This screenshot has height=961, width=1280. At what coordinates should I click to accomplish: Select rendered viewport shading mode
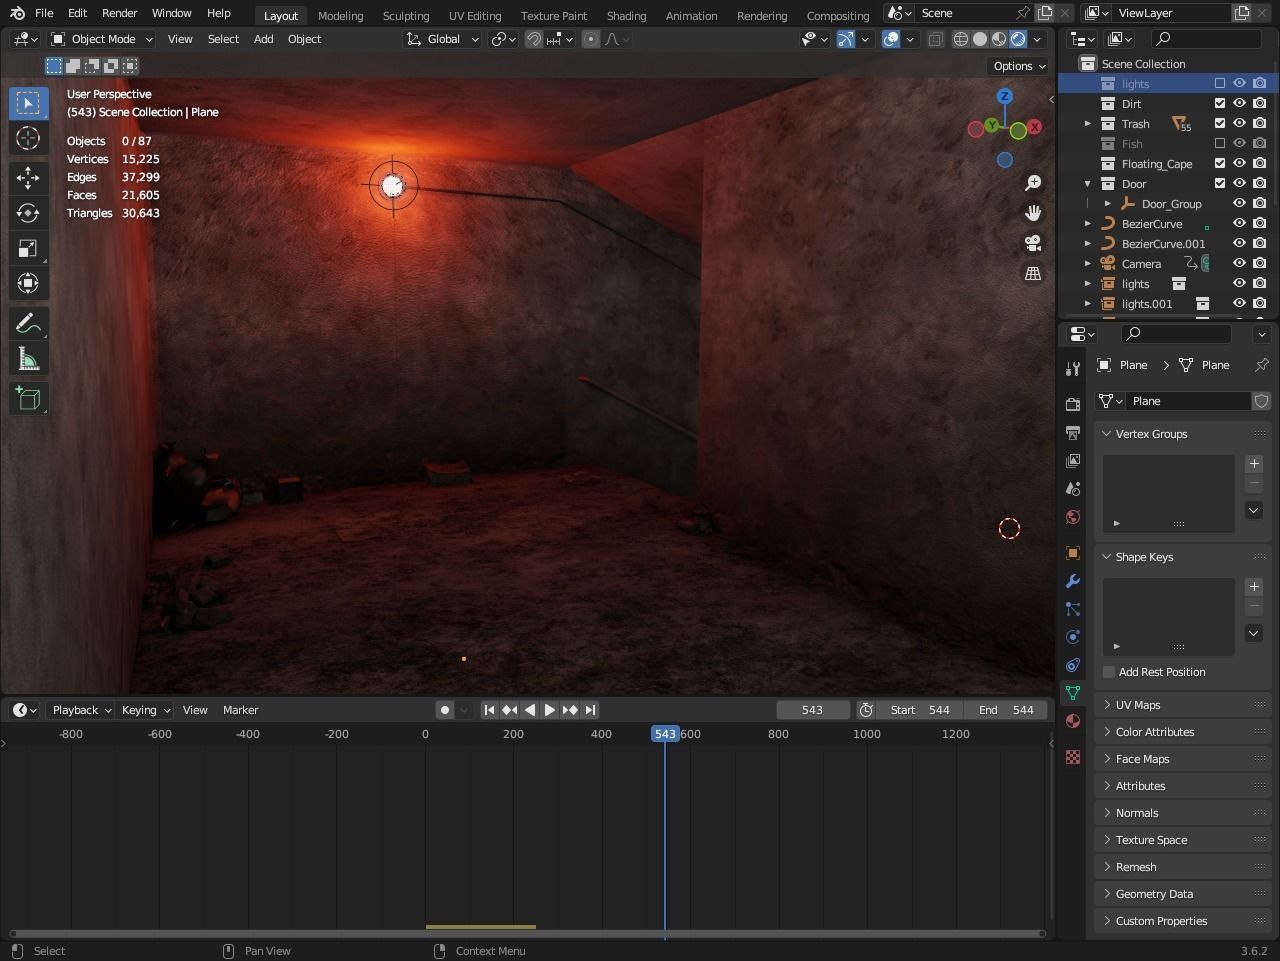pos(1018,39)
